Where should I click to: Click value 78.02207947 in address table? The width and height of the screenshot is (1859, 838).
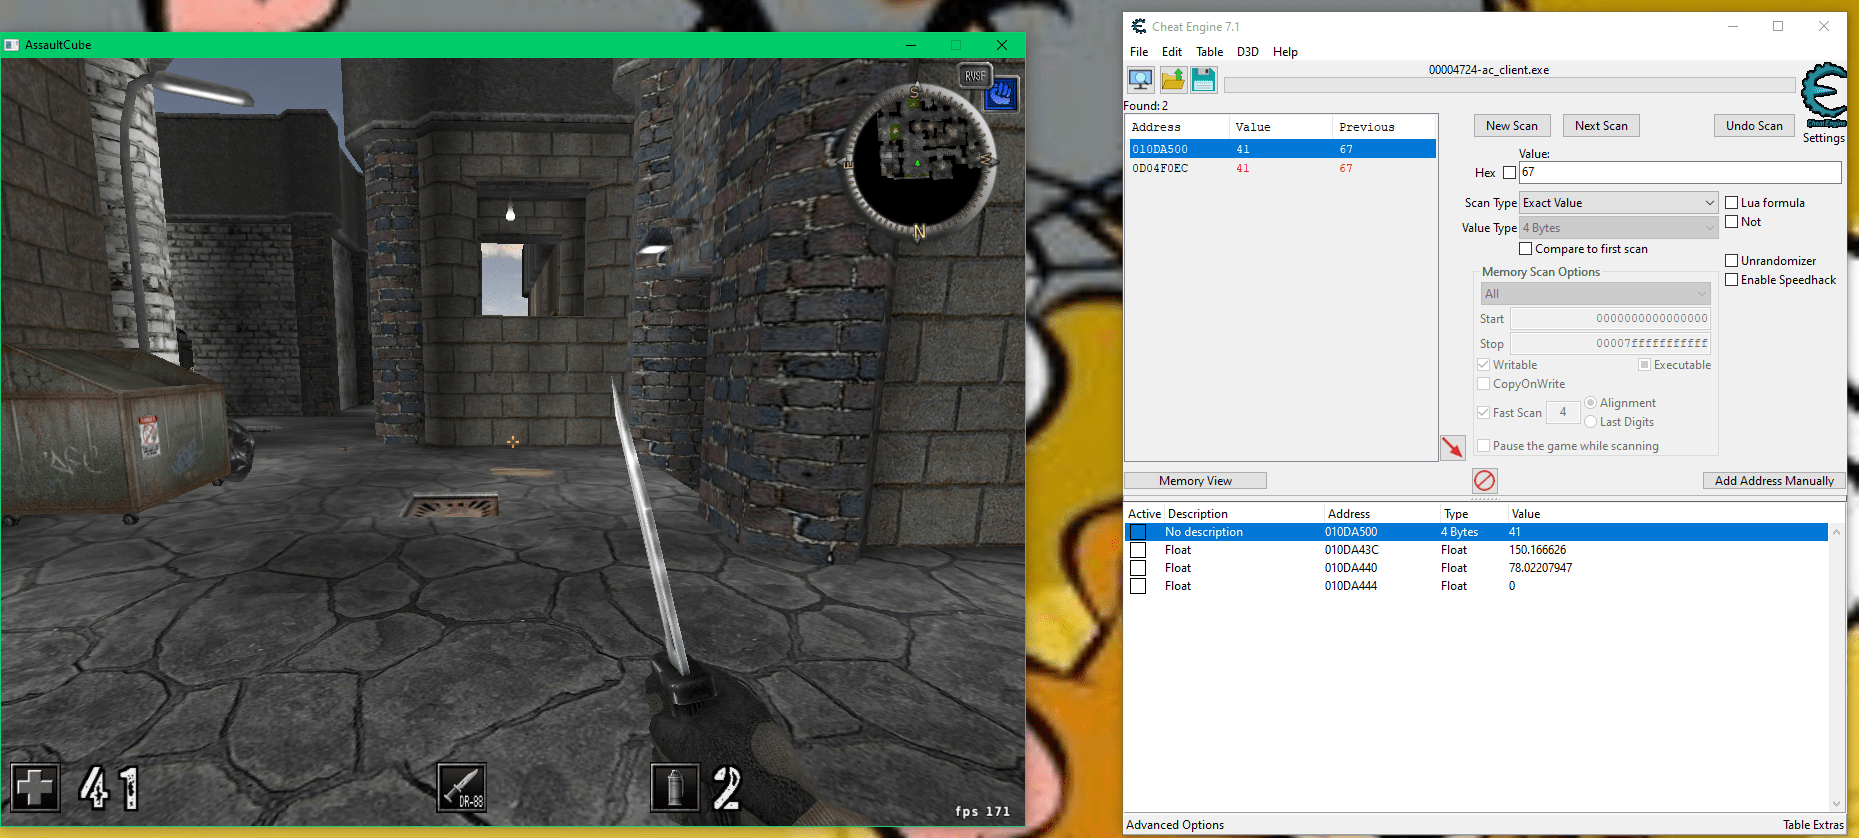[x=1540, y=568]
